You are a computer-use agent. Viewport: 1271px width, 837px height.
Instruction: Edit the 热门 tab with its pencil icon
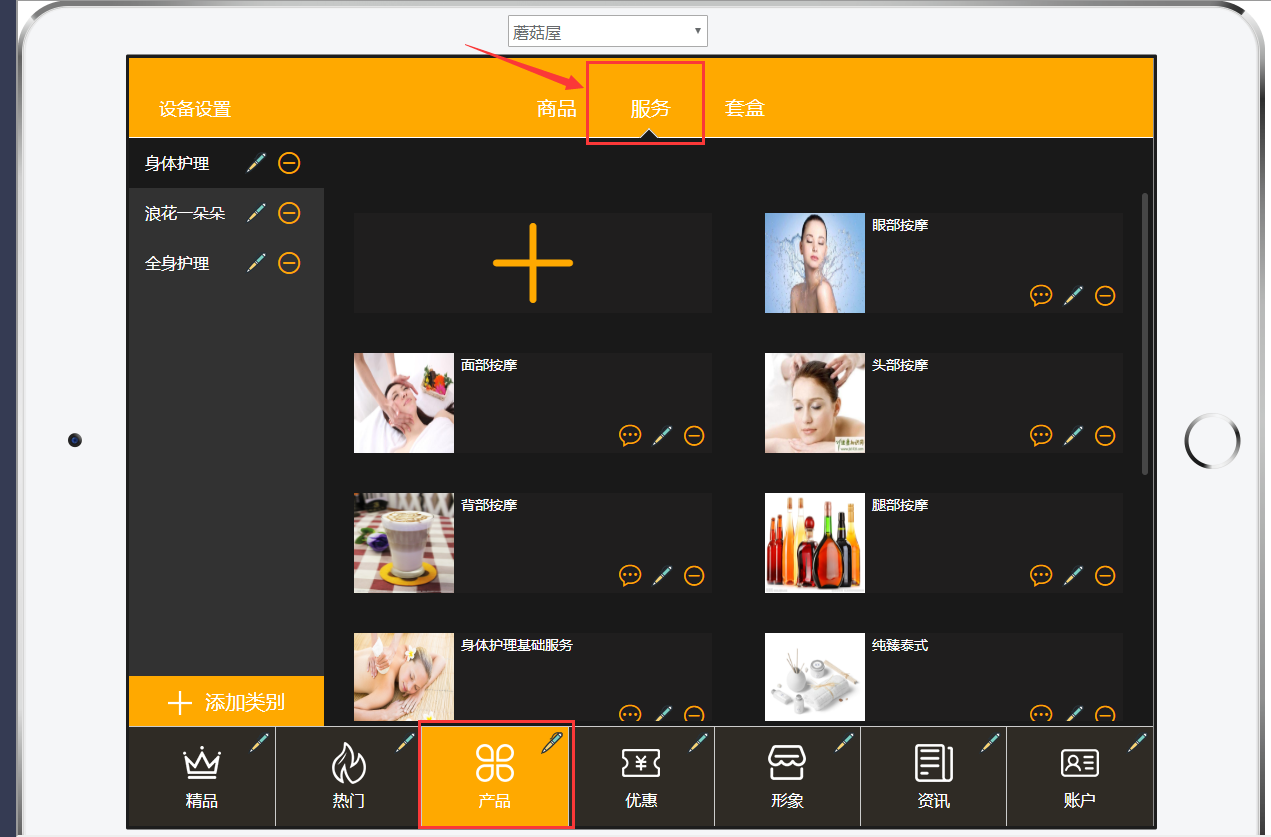pyautogui.click(x=405, y=742)
